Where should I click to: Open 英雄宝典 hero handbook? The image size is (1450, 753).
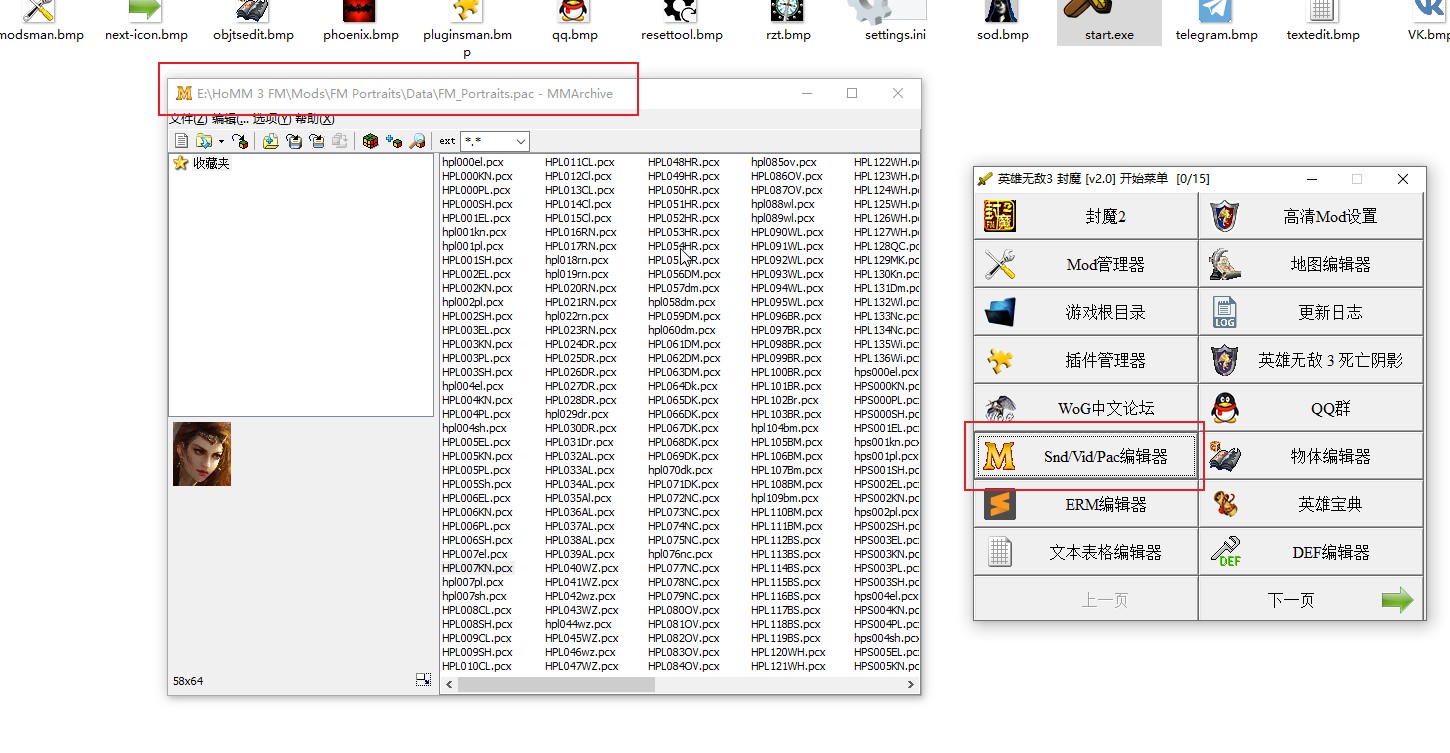click(x=1311, y=504)
